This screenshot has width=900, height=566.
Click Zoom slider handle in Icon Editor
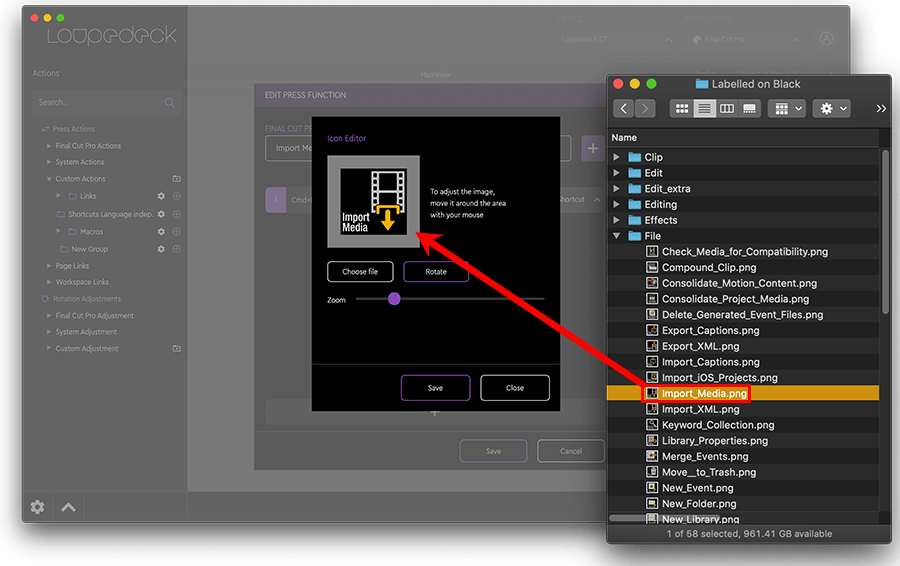(394, 298)
